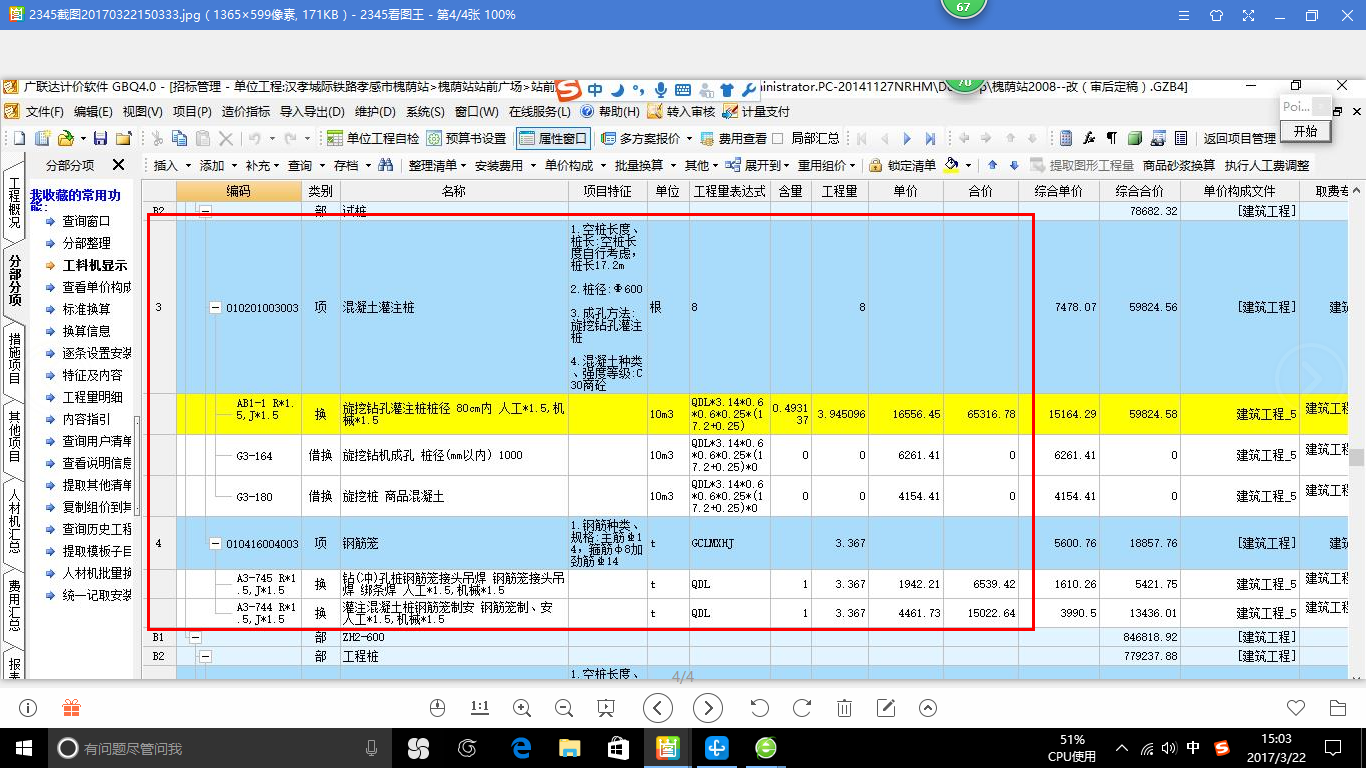Image resolution: width=1366 pixels, height=768 pixels.
Task: Click the image viewer zoom in magnifier
Action: pos(521,708)
